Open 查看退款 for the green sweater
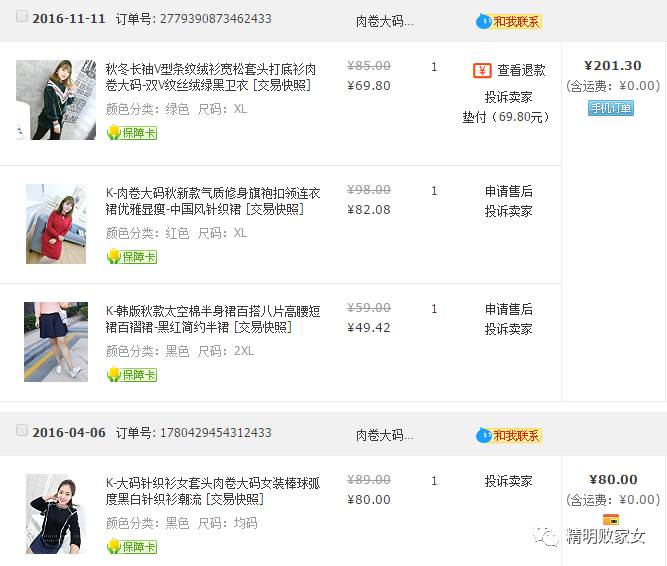 pos(521,70)
